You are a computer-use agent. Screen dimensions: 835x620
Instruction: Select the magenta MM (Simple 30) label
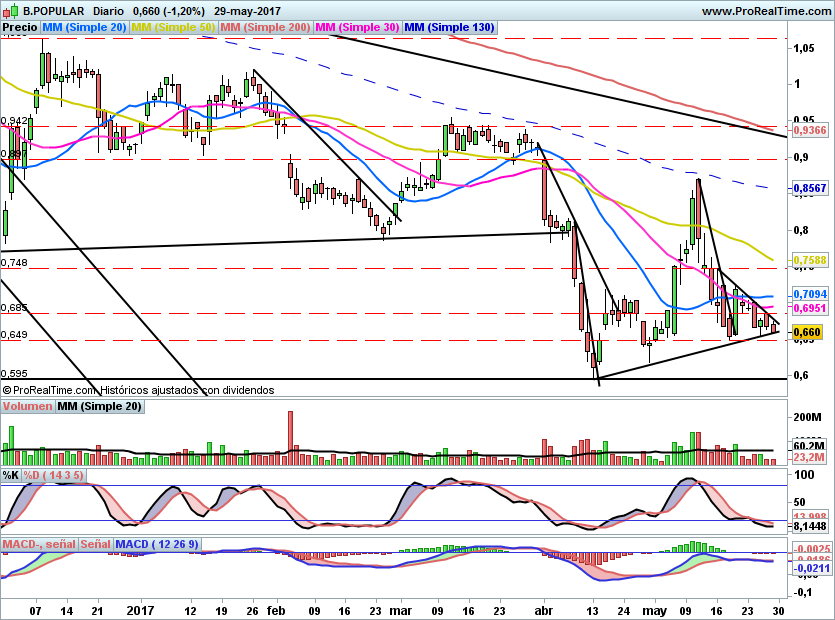[x=358, y=28]
